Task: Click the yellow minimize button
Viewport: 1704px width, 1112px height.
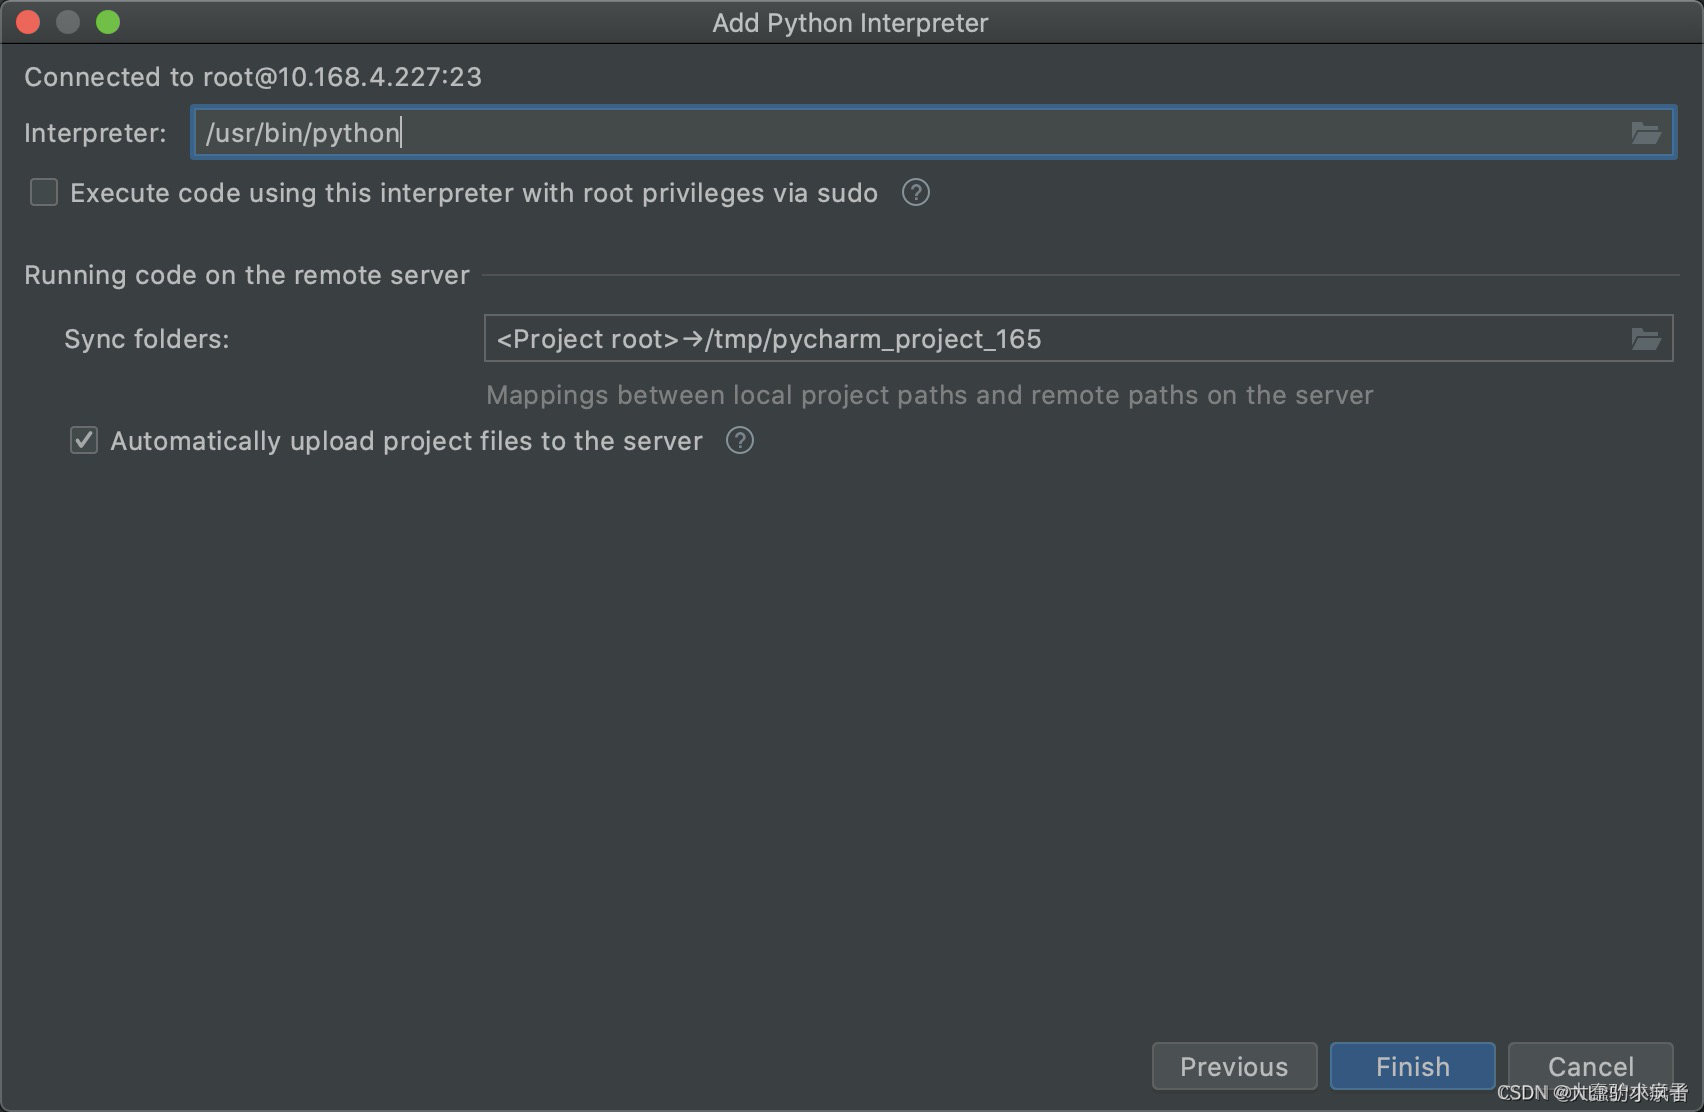Action: (67, 21)
